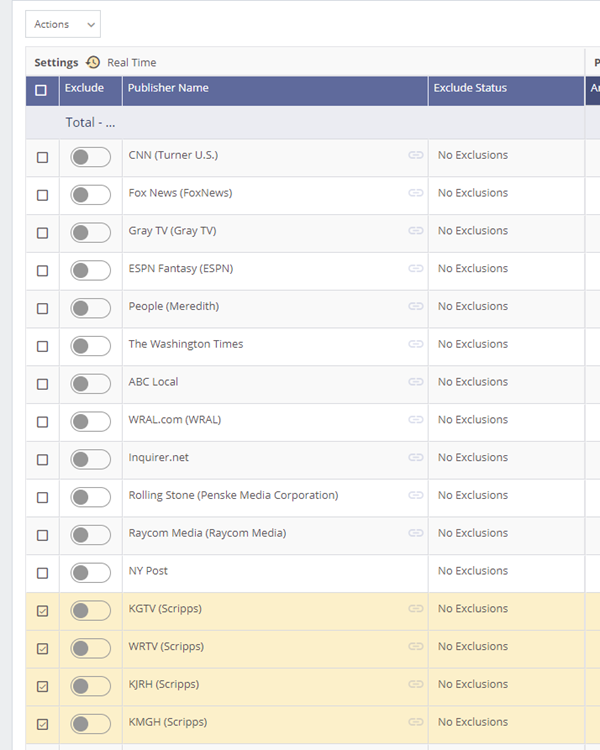Click the Exclude column header
This screenshot has height=750, width=600.
[84, 88]
